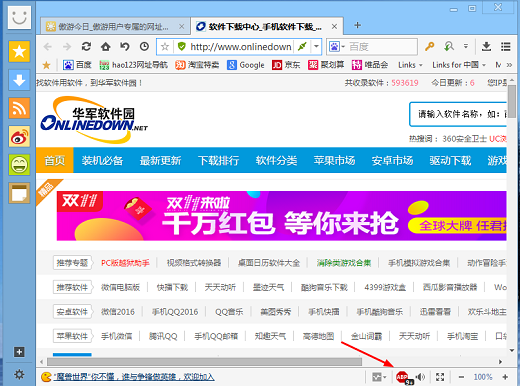
Task: Click the vertical page scrollbar thumb
Action: point(512,101)
